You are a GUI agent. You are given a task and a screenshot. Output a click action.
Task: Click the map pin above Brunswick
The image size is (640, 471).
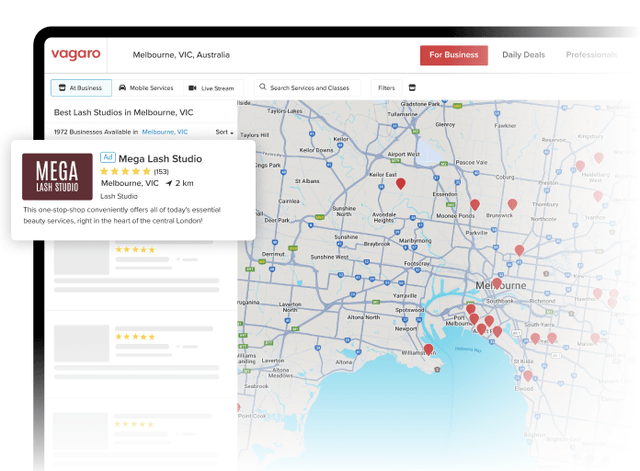512,204
